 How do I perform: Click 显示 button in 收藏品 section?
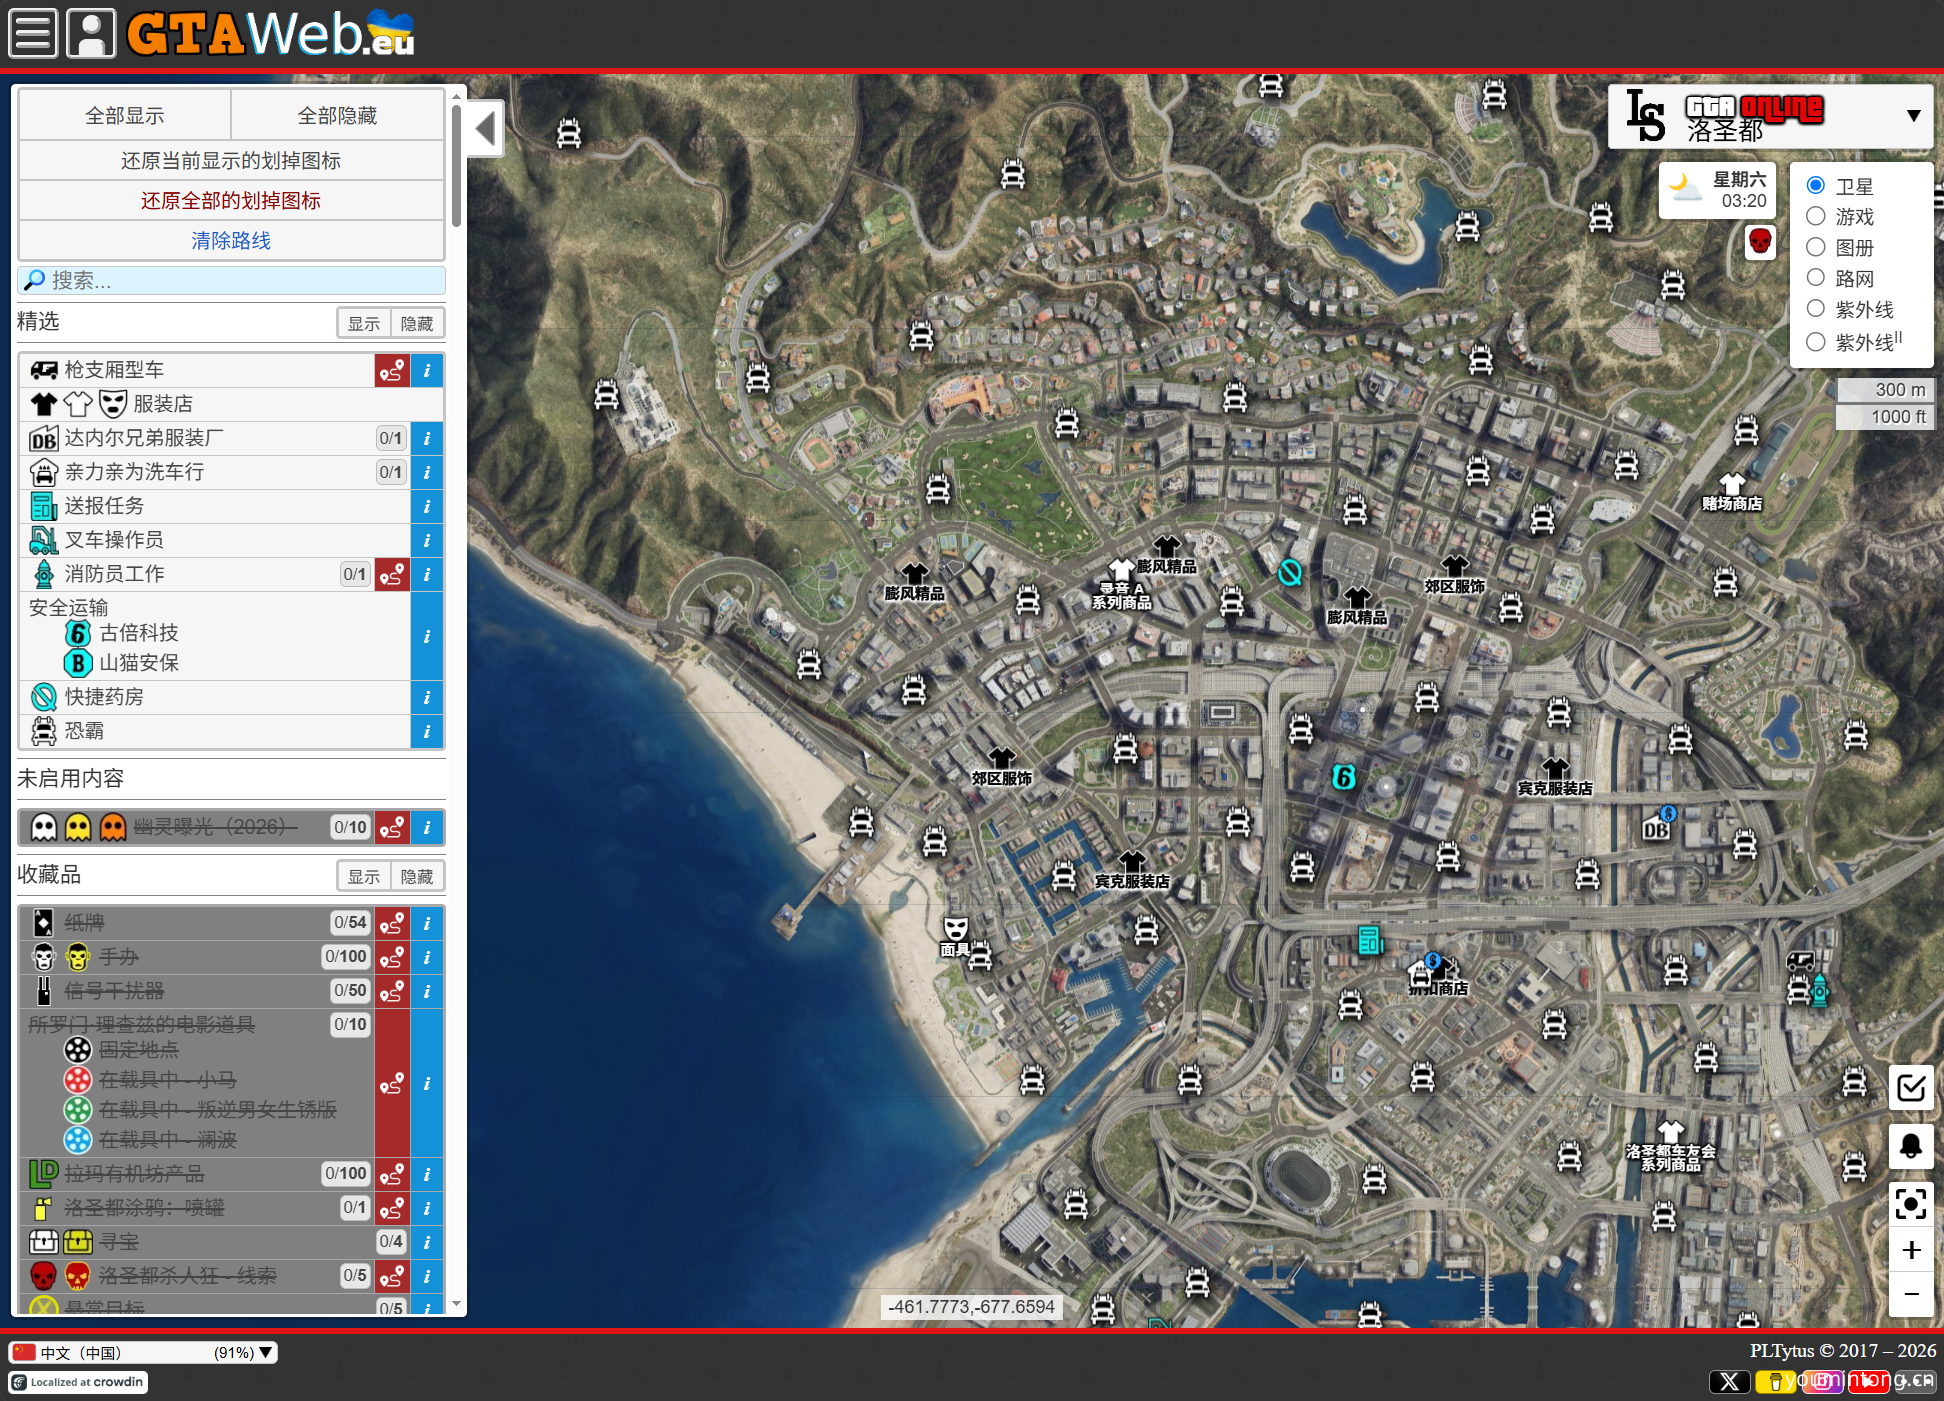[x=364, y=876]
